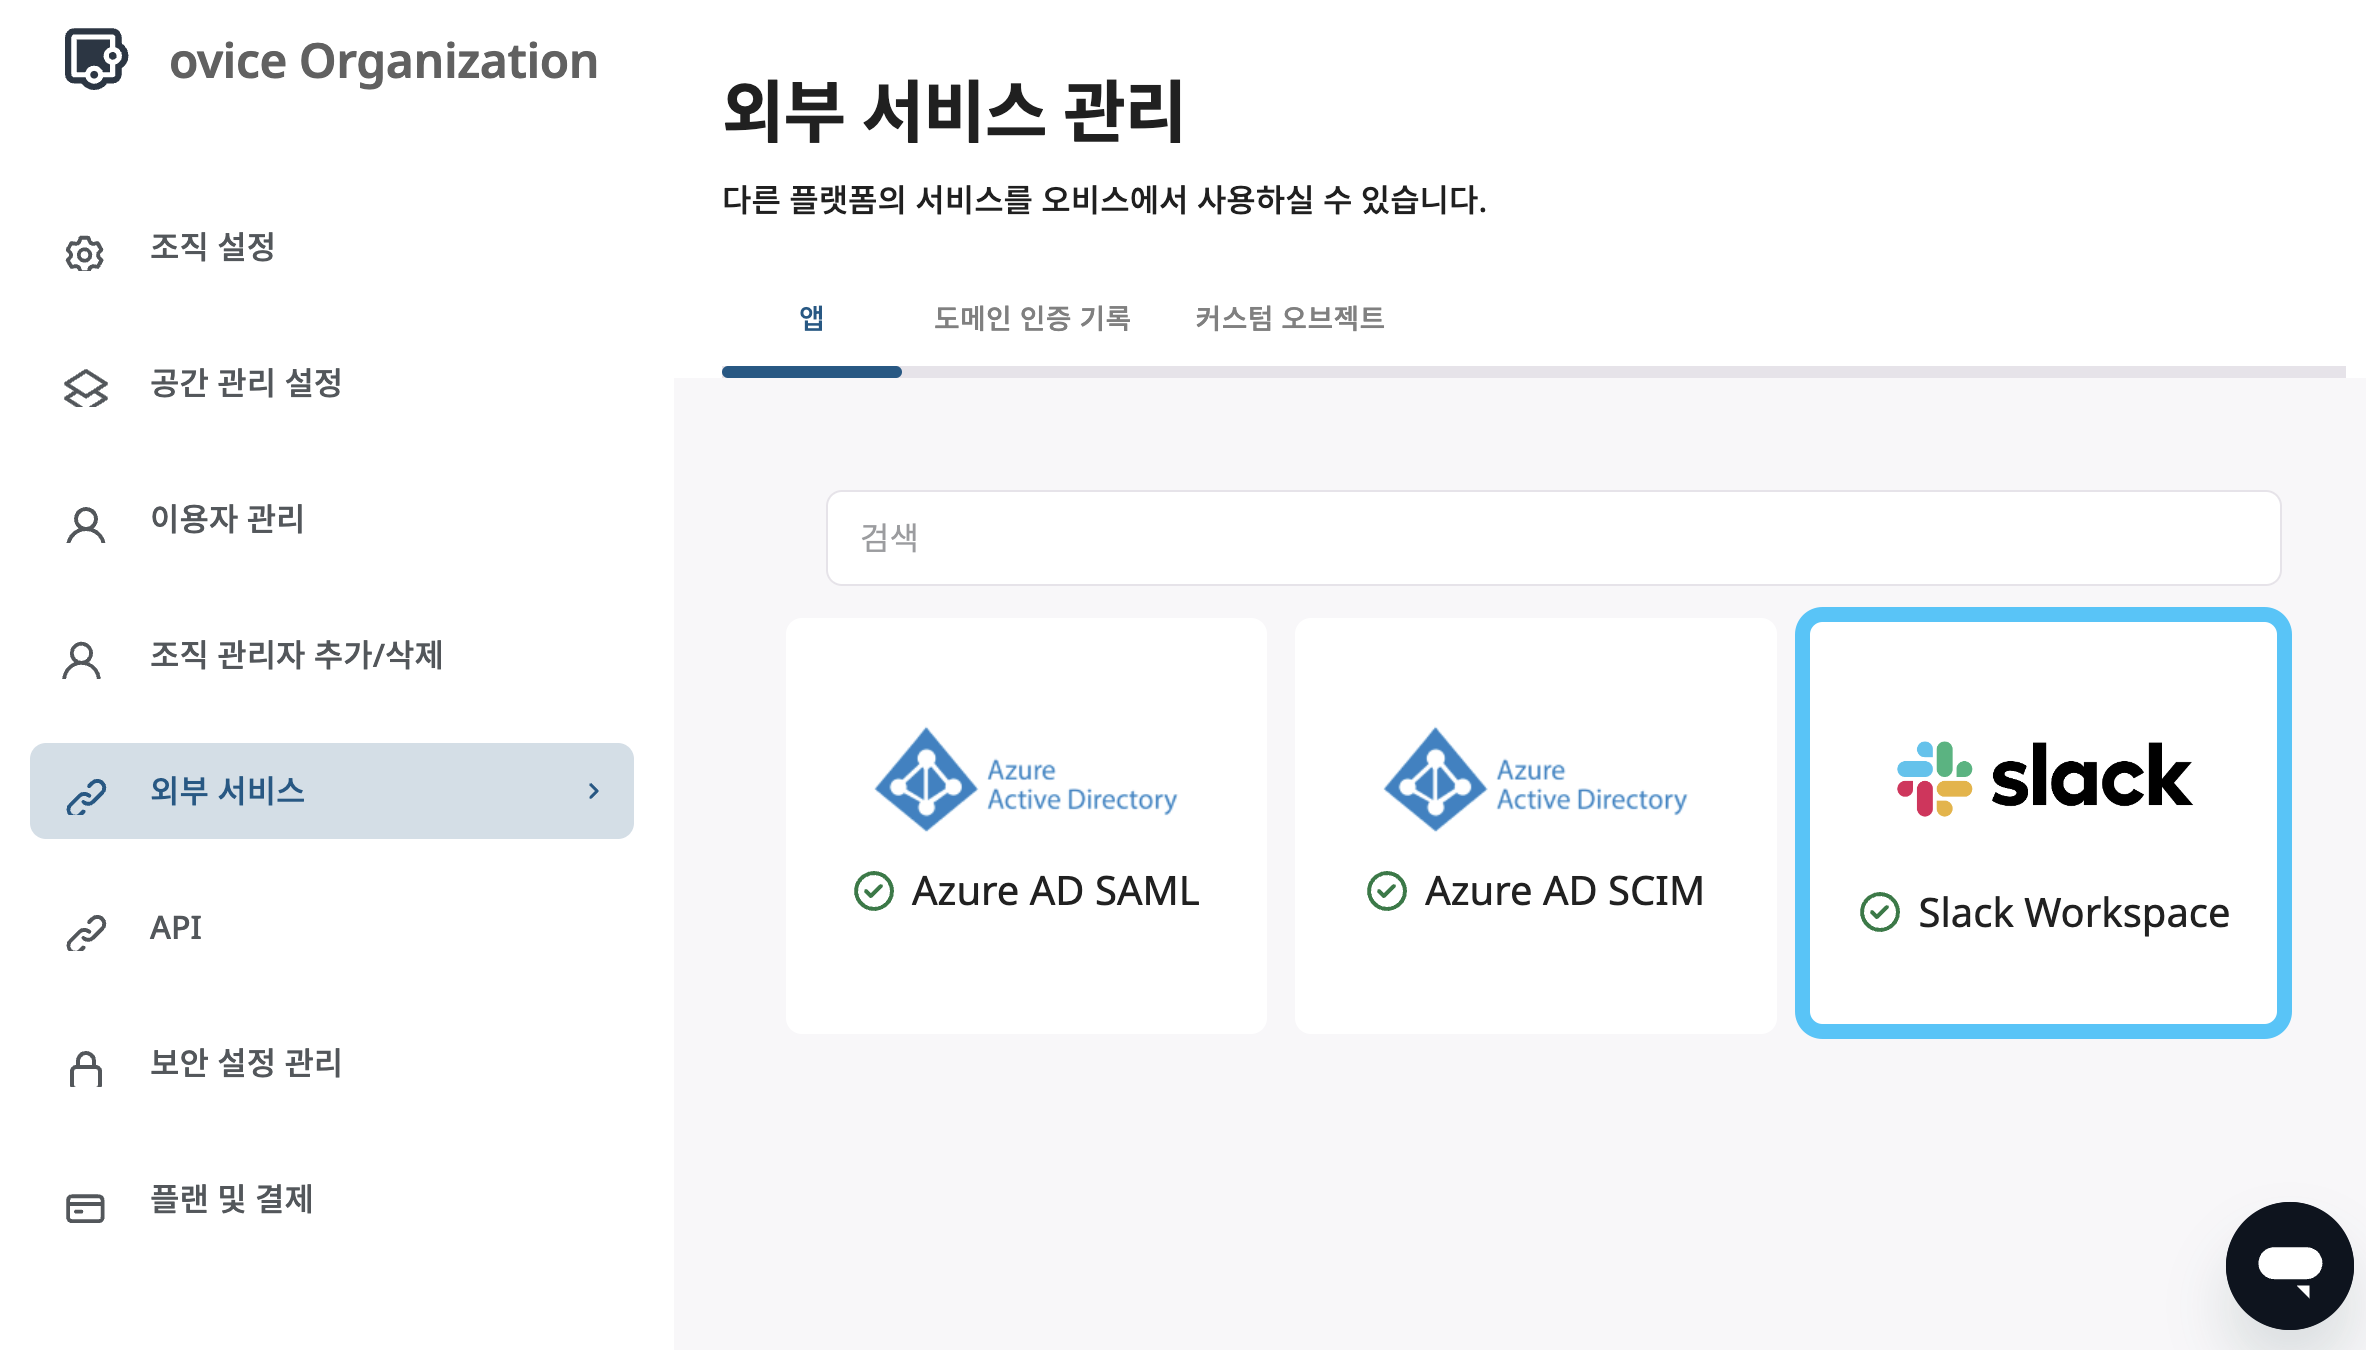Toggle the Azure AD SCIM enabled check badge
2366x1350 pixels.
tap(1386, 891)
